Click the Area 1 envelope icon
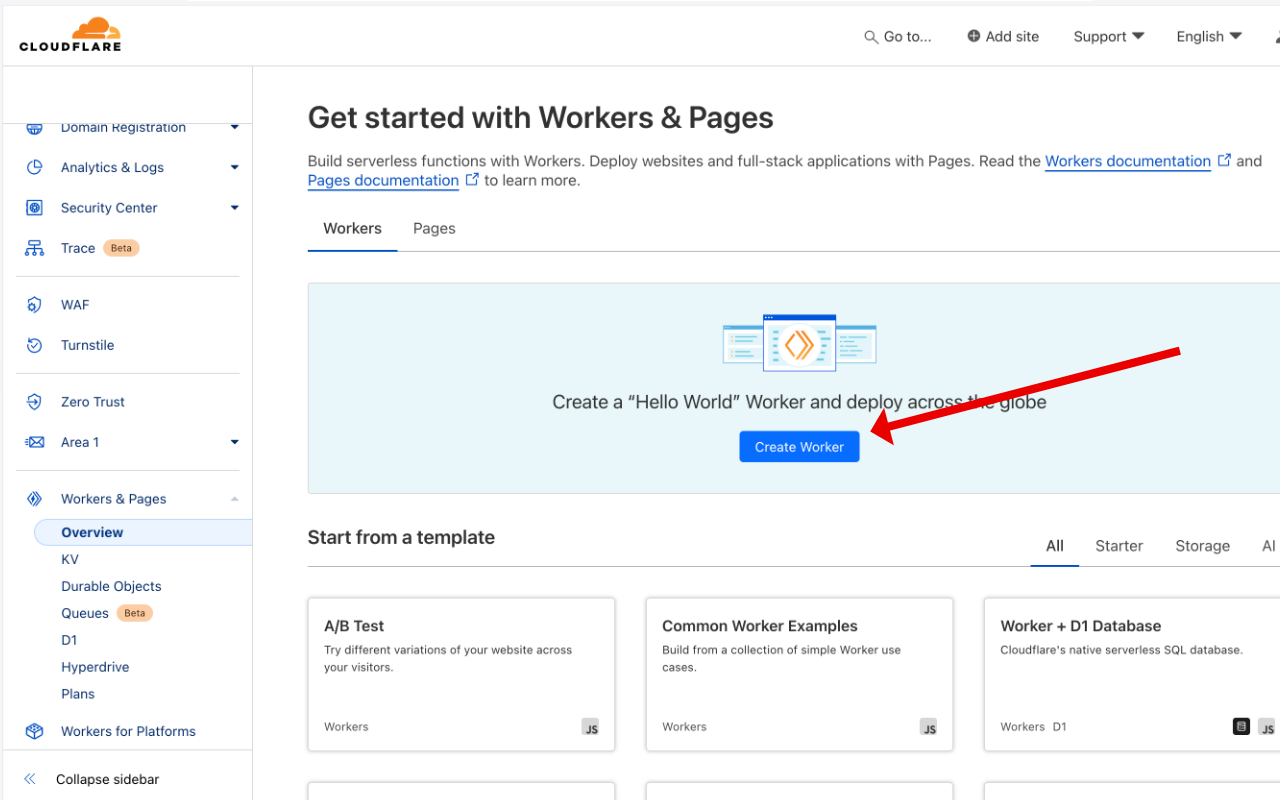The image size is (1280, 800). pos(34,442)
